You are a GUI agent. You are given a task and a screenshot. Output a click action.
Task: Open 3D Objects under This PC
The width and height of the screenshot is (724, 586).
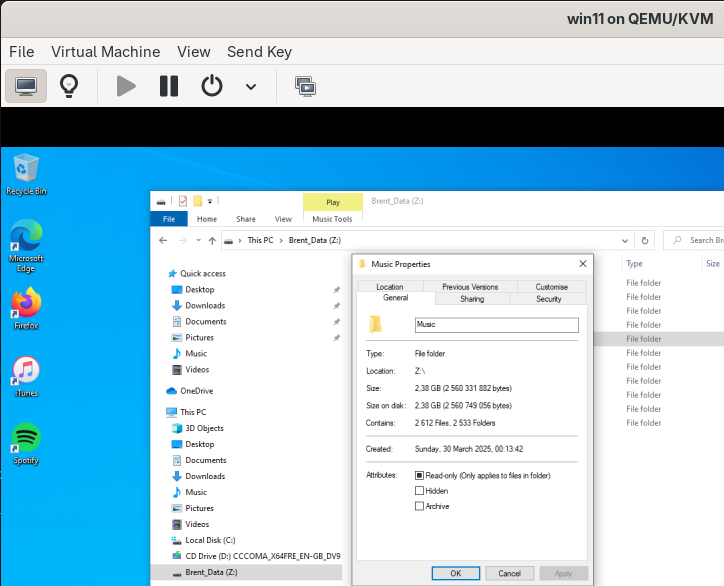[198, 428]
